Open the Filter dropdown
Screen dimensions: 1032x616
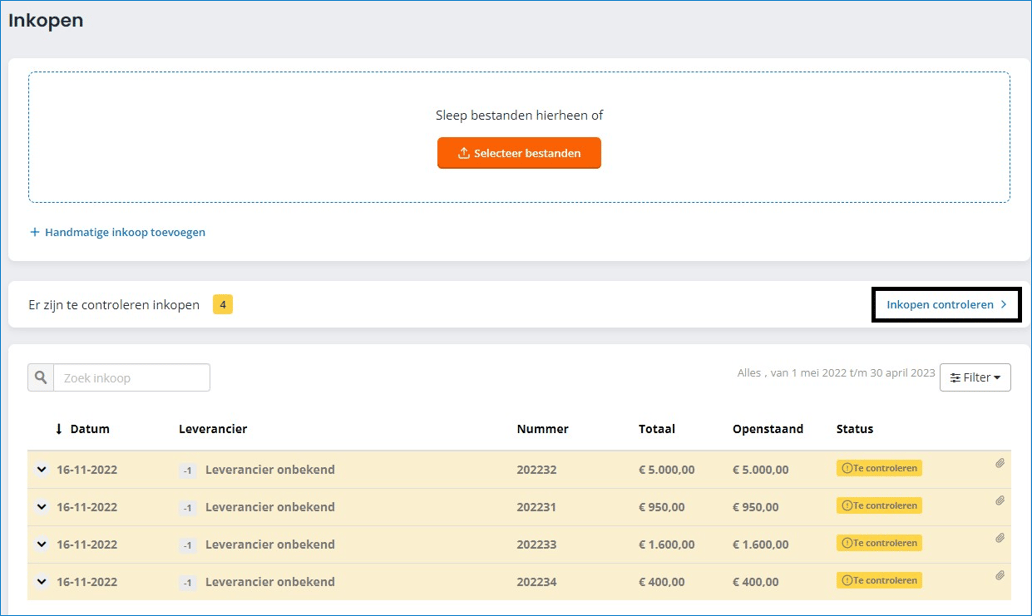tap(975, 377)
